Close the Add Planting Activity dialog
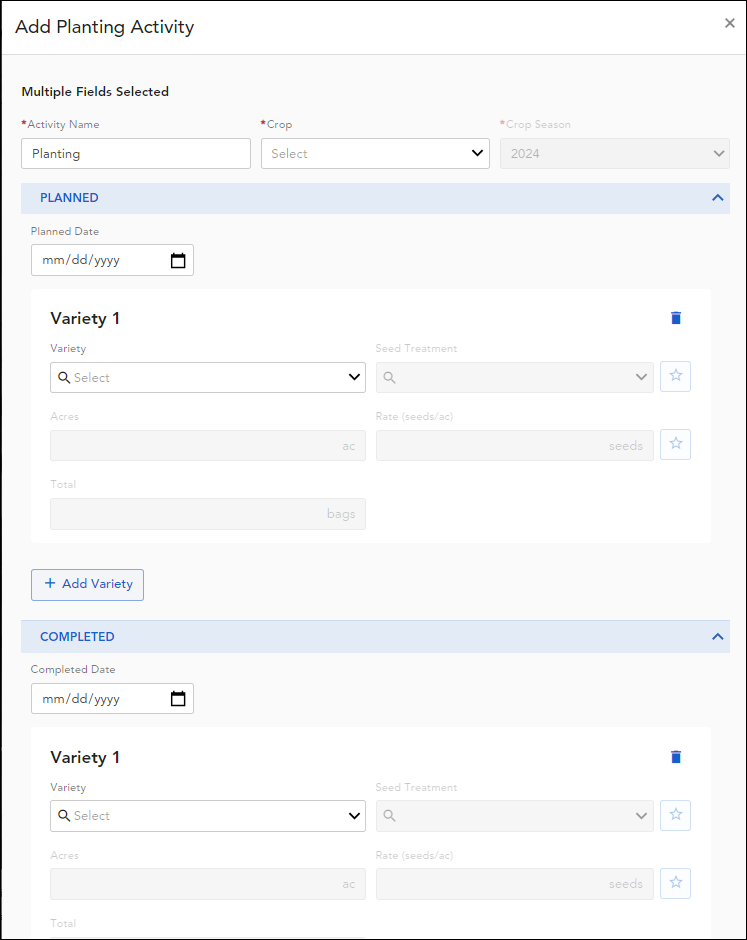 (729, 22)
